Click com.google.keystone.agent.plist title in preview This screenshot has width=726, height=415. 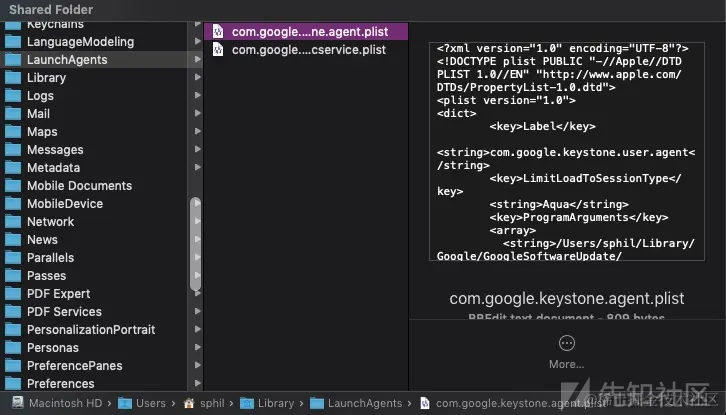pyautogui.click(x=567, y=299)
